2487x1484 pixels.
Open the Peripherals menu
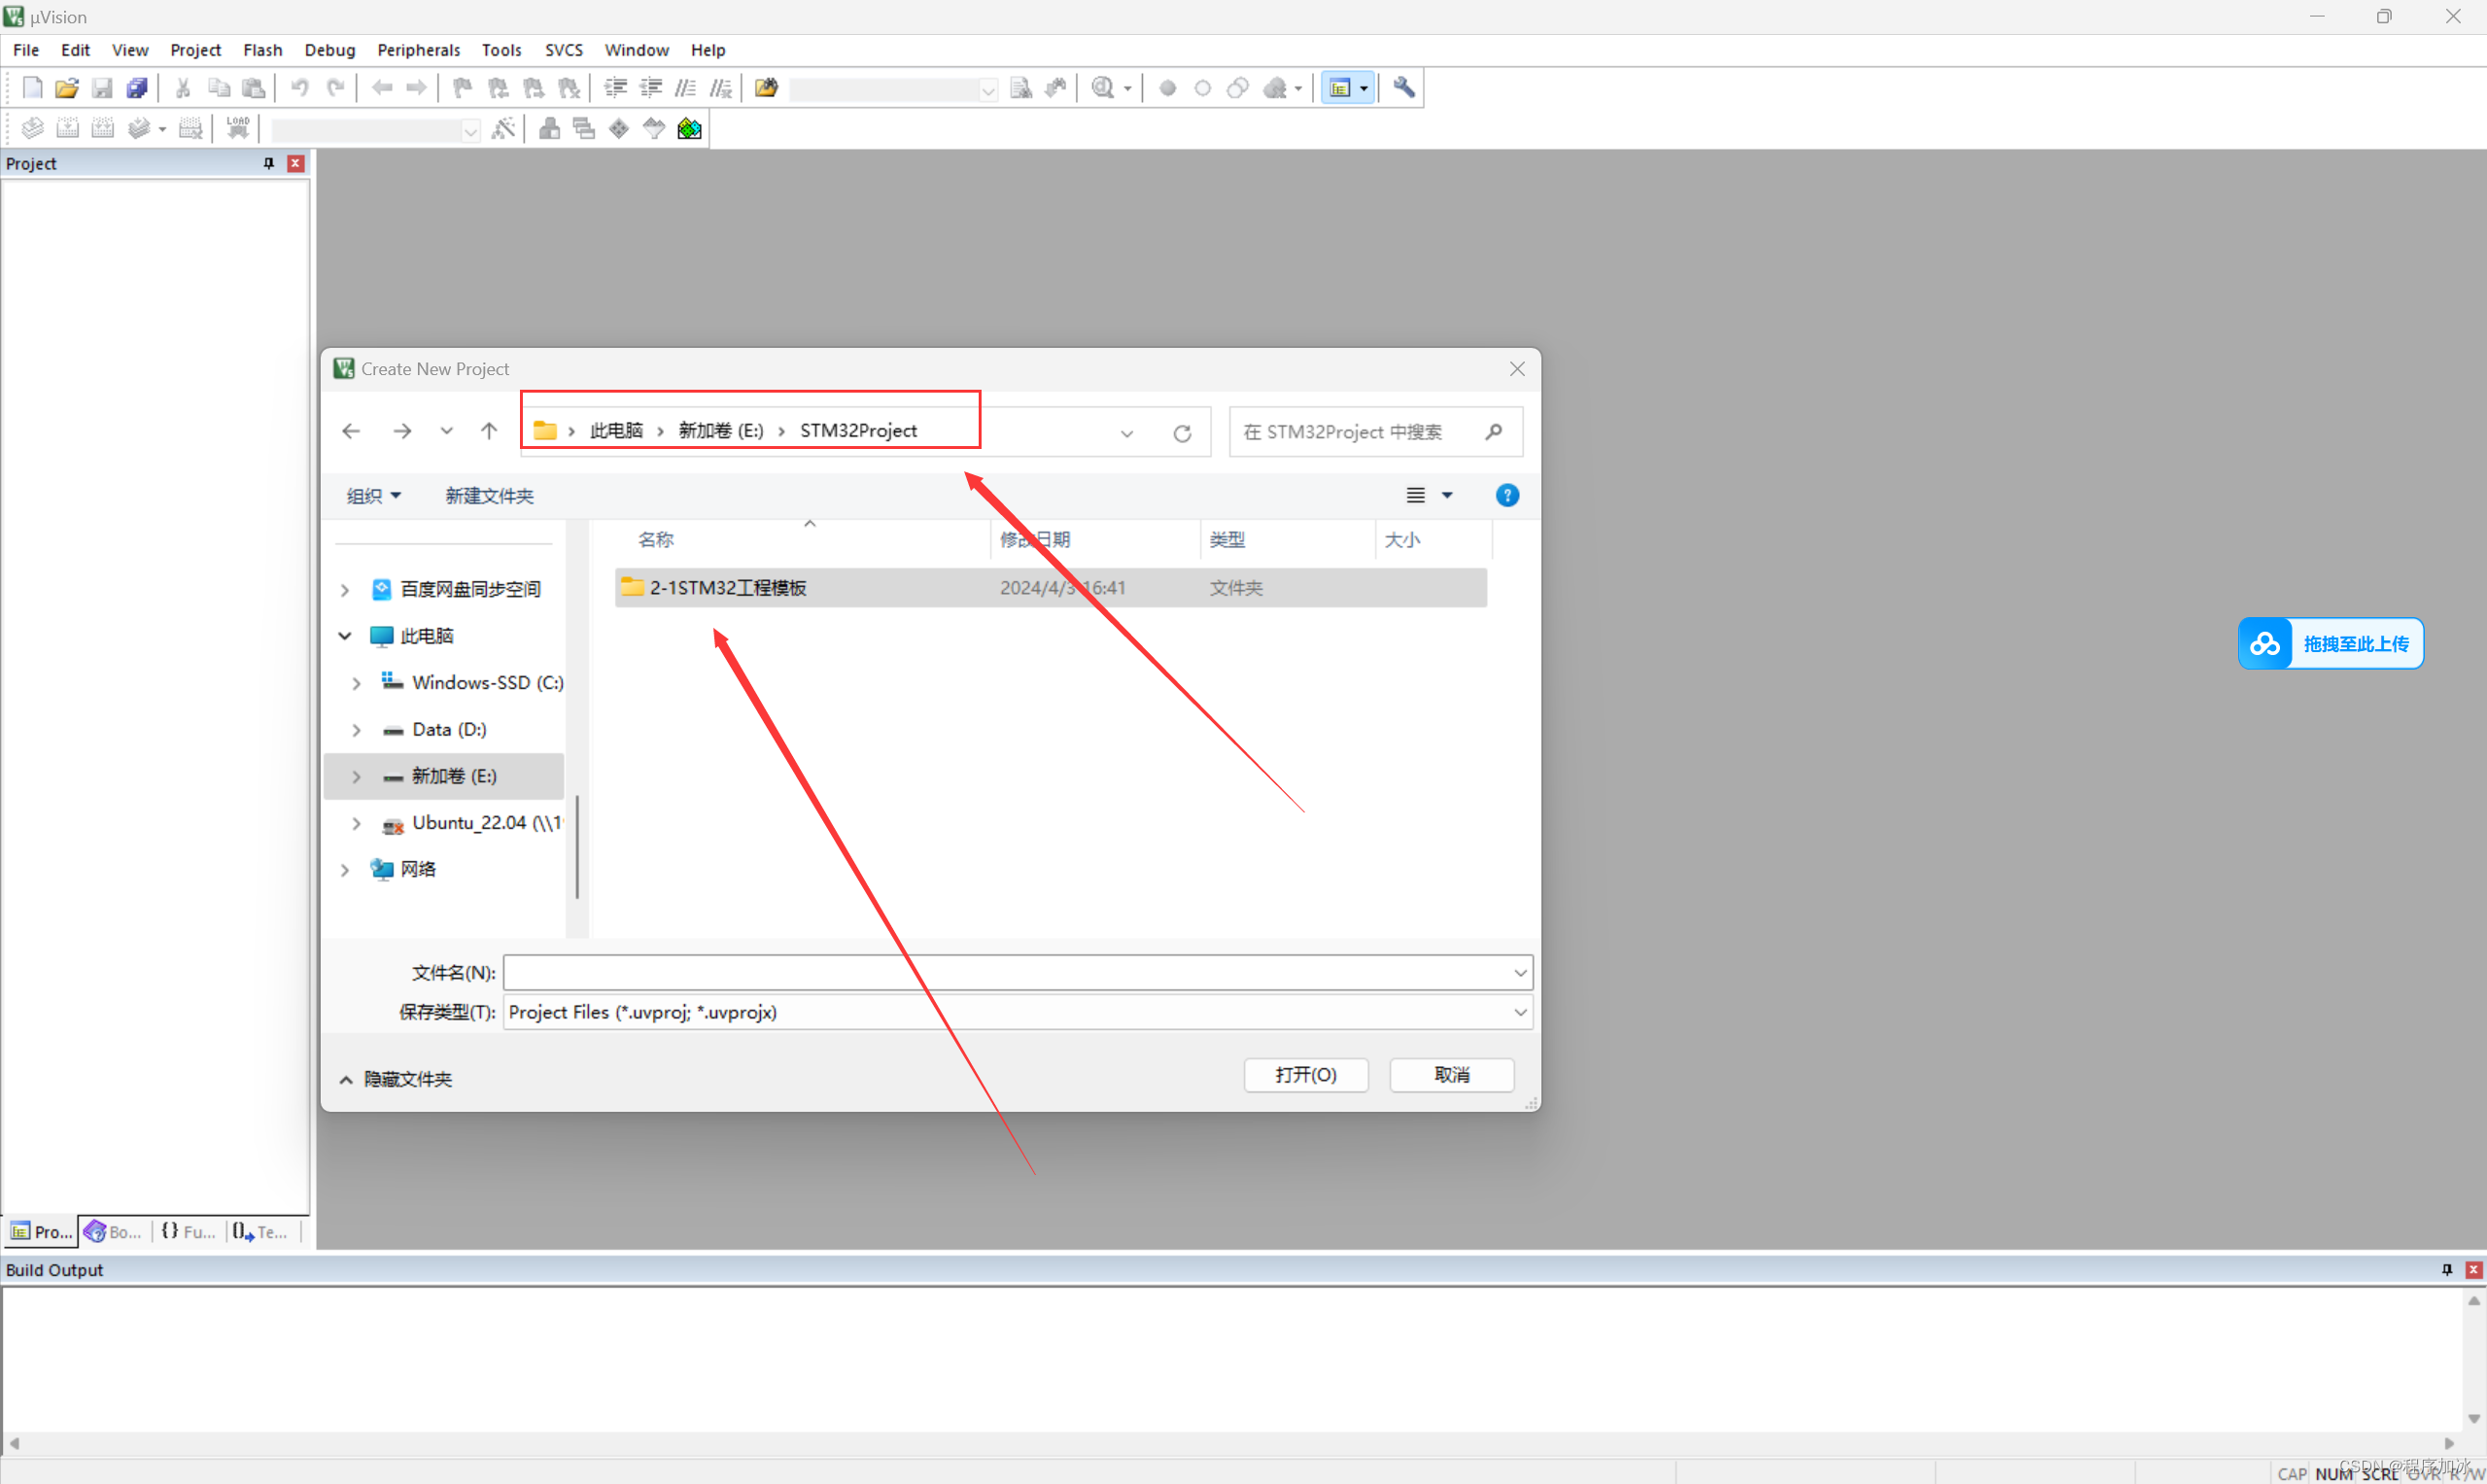(x=418, y=50)
